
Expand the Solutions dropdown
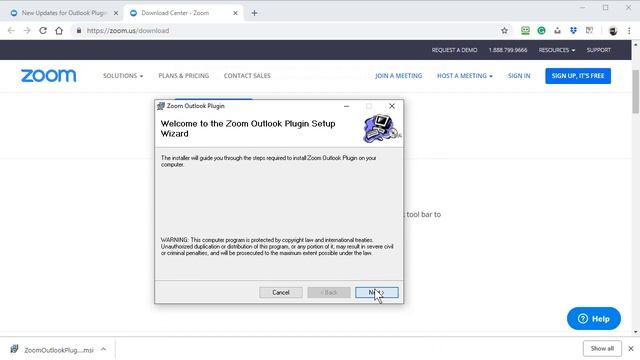123,76
